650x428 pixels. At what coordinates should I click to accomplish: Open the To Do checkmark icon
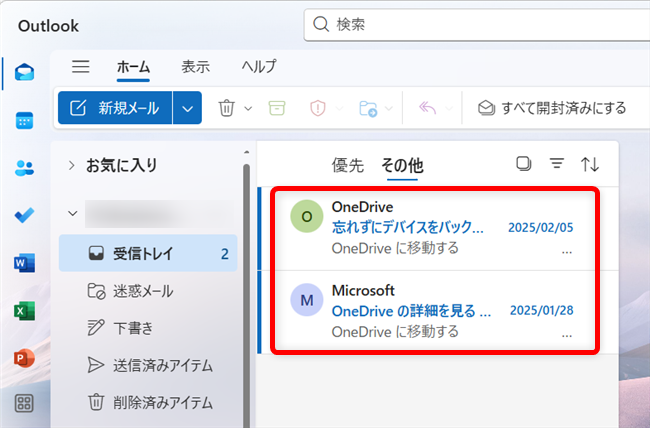[x=25, y=215]
